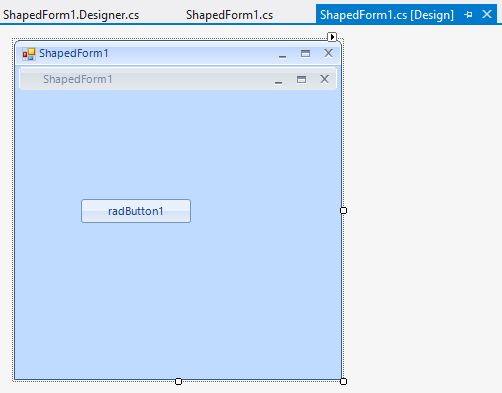The image size is (502, 393).
Task: Select the bottom-right corner resize handle
Action: click(x=343, y=381)
